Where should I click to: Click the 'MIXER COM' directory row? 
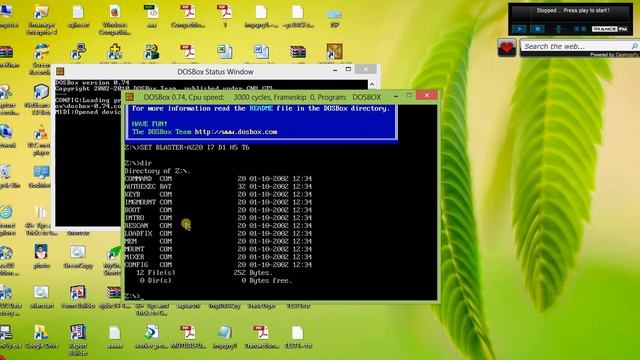[x=218, y=257]
